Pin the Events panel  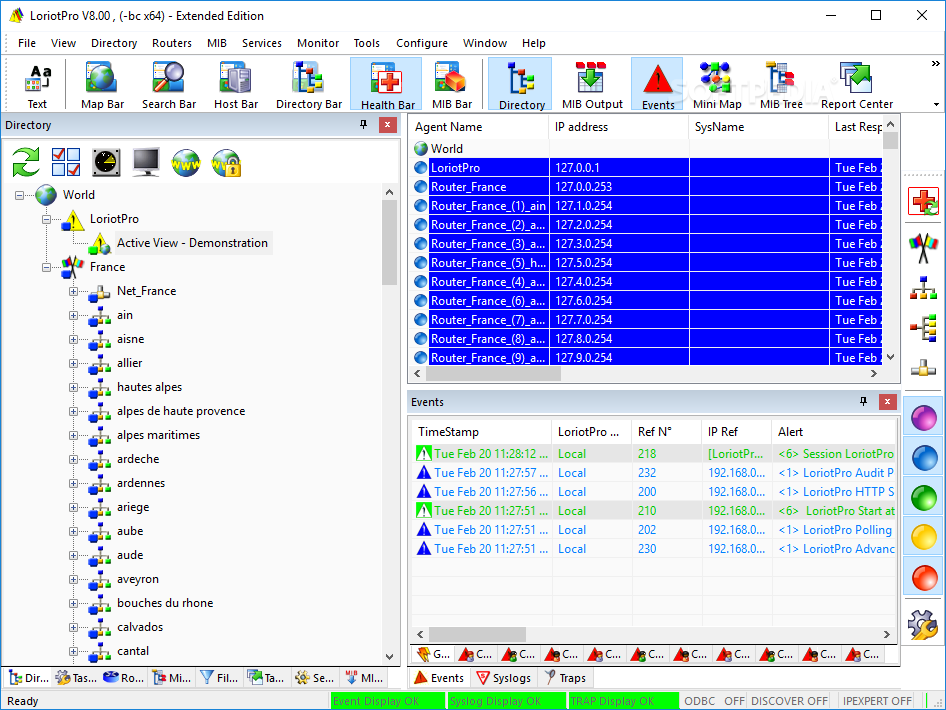(863, 401)
